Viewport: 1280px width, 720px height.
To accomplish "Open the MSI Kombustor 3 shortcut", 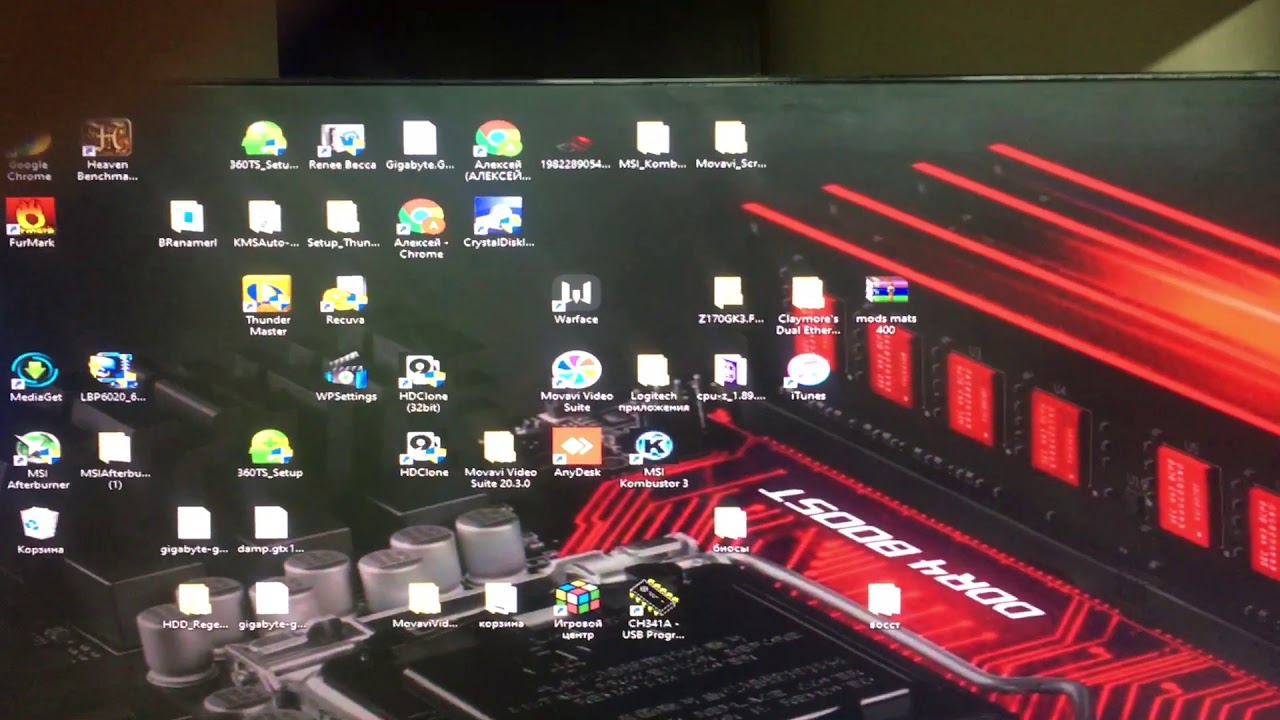I will (654, 460).
